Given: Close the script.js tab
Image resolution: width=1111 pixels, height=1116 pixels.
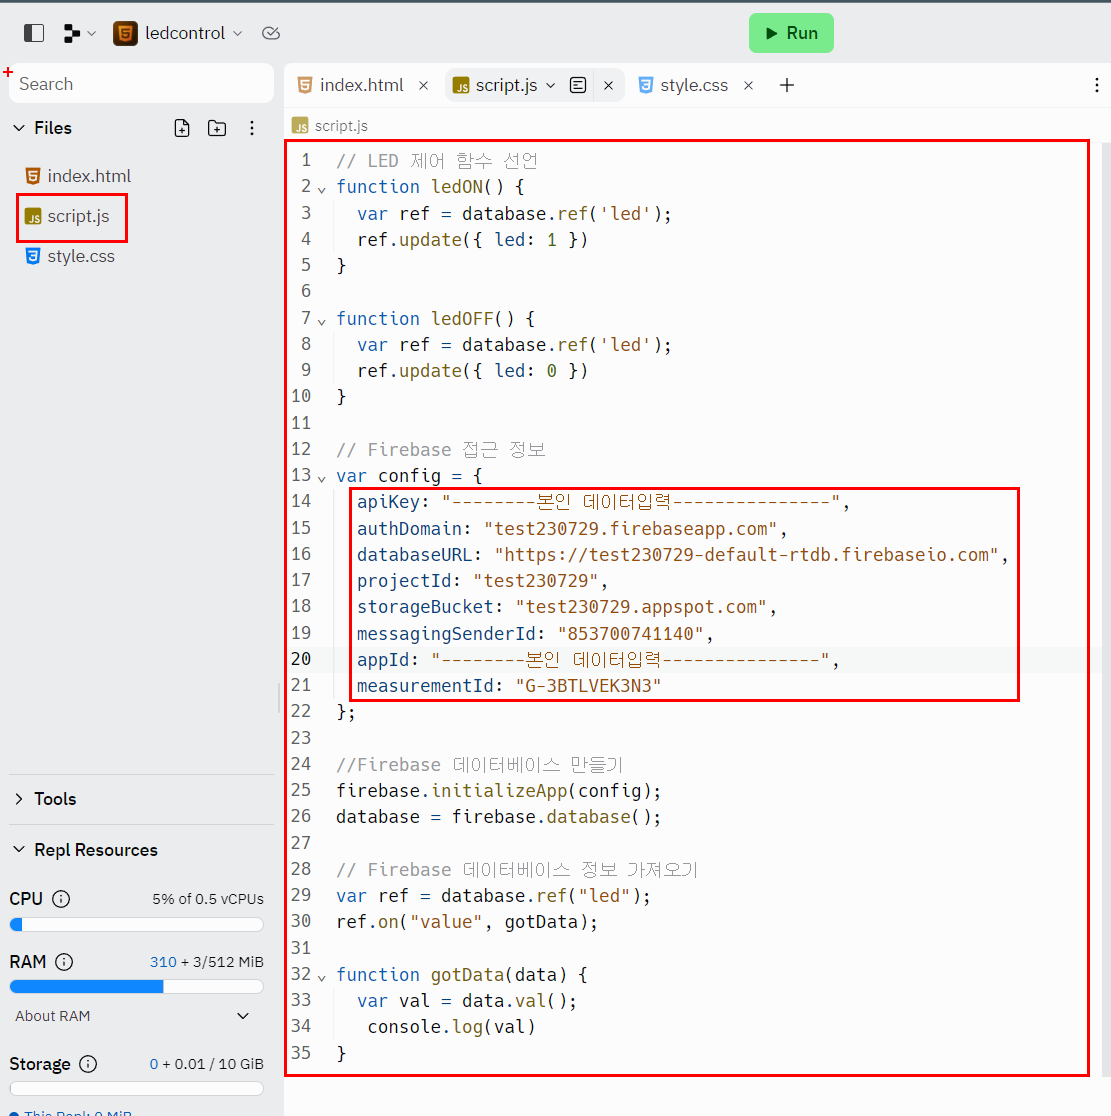Looking at the screenshot, I should pyautogui.click(x=609, y=85).
